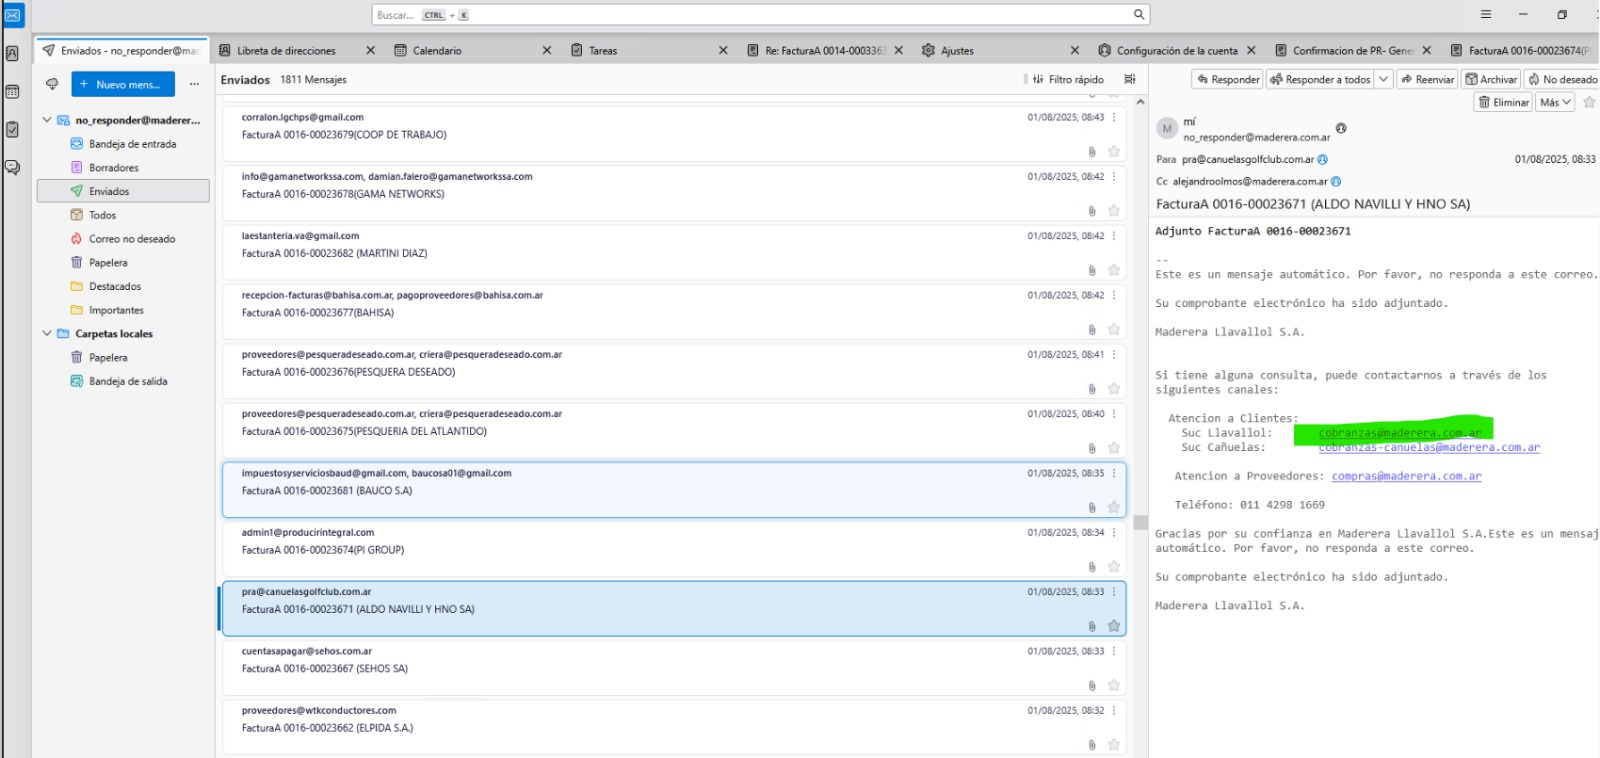This screenshot has height=758, width=1600.
Task: Star the BAHISA message
Action: [x=1114, y=329]
